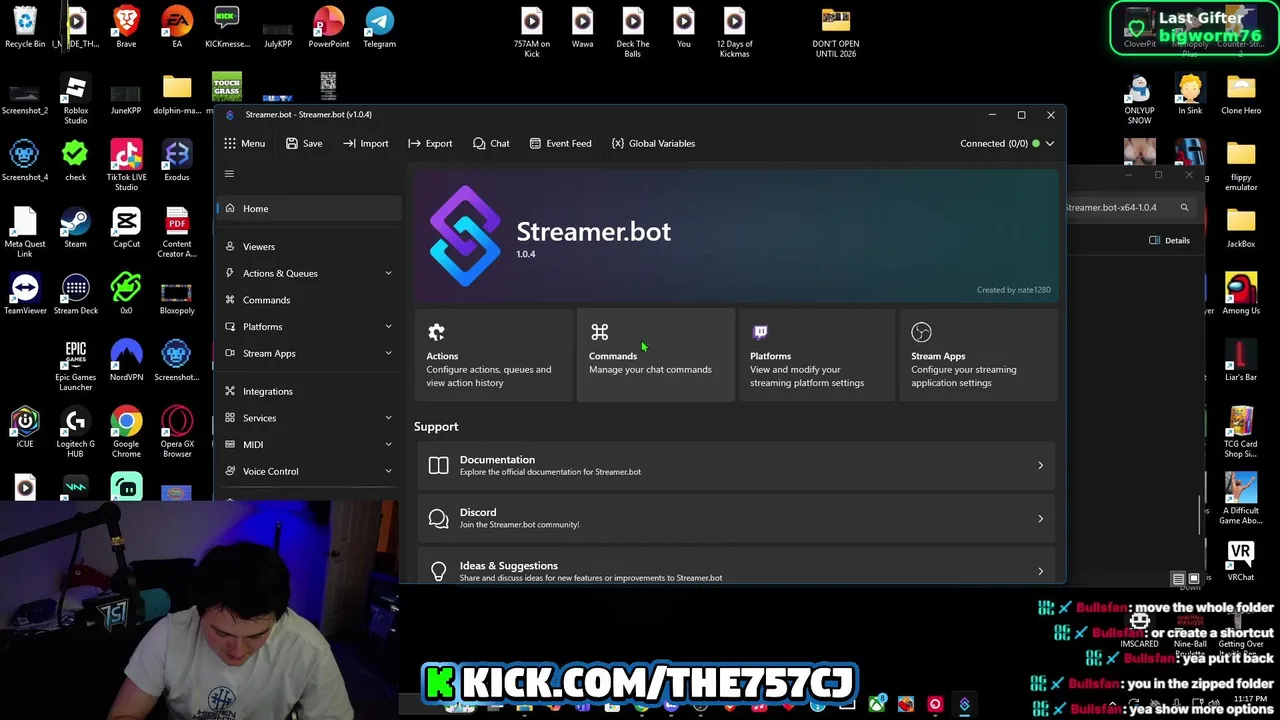Save the Streamer.bot configuration

tap(304, 143)
